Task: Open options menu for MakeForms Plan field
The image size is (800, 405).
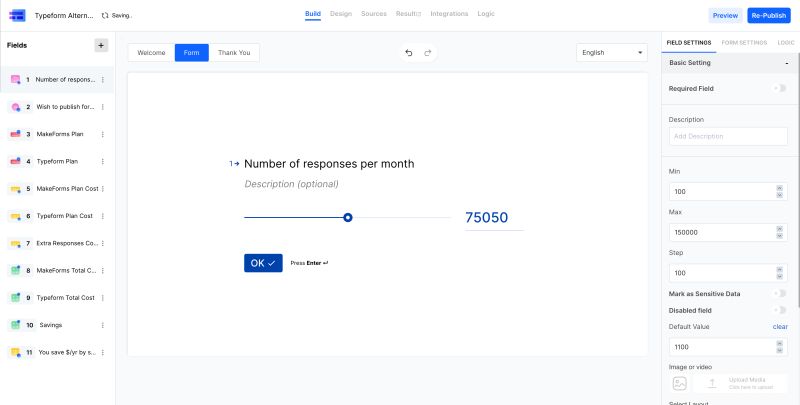Action: pos(103,134)
